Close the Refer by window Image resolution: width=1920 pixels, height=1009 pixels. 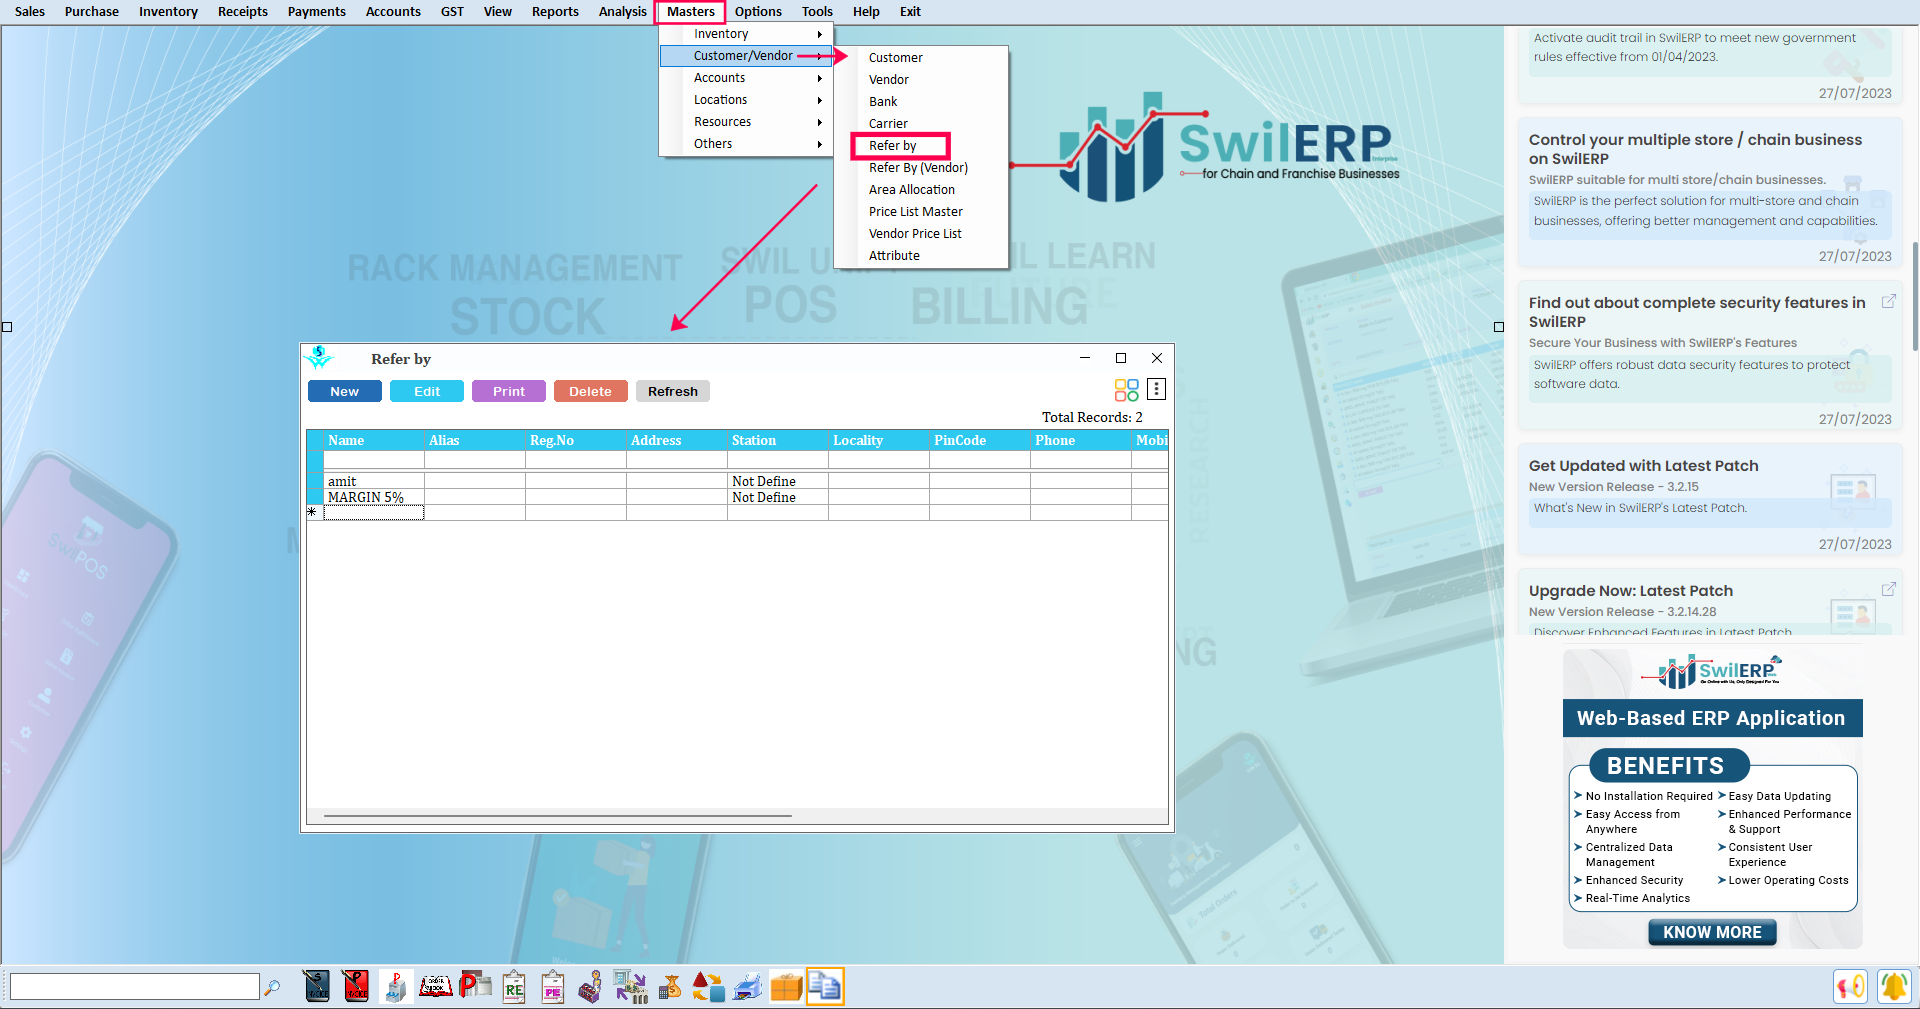click(1157, 358)
